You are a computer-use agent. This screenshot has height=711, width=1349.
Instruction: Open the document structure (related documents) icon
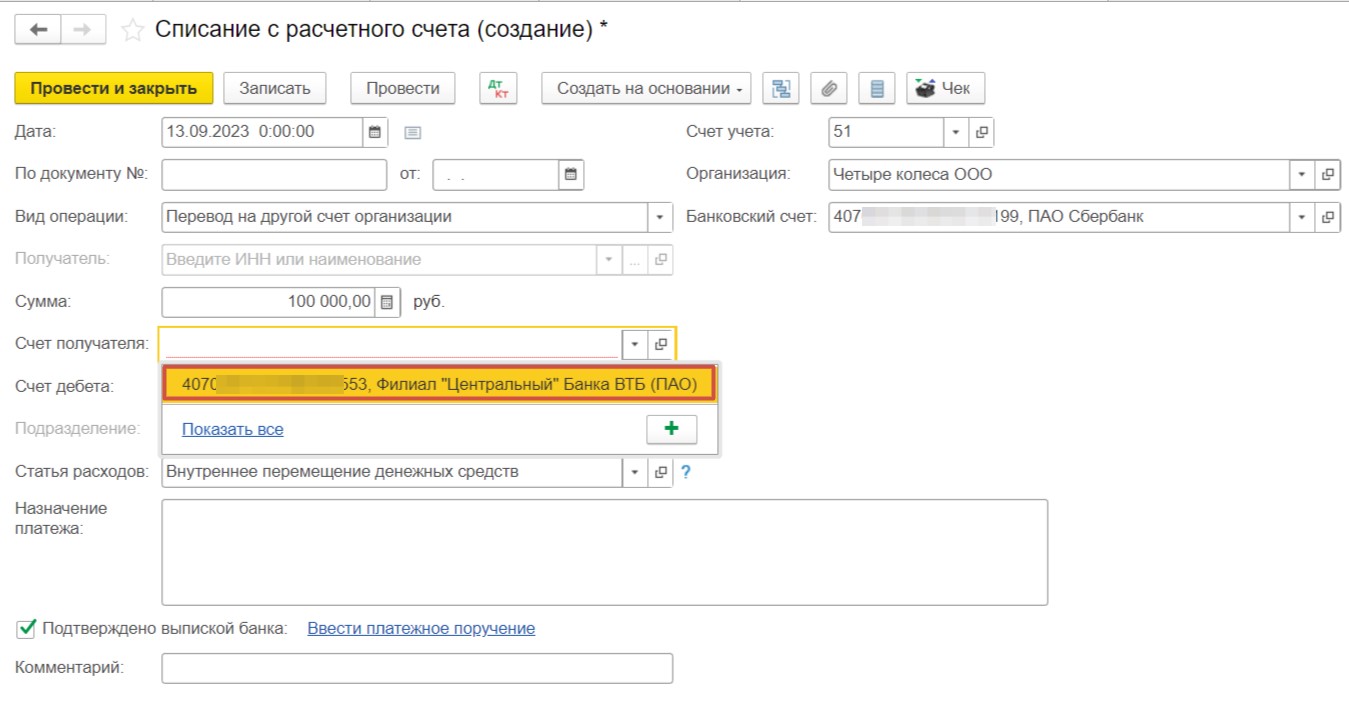click(x=781, y=88)
